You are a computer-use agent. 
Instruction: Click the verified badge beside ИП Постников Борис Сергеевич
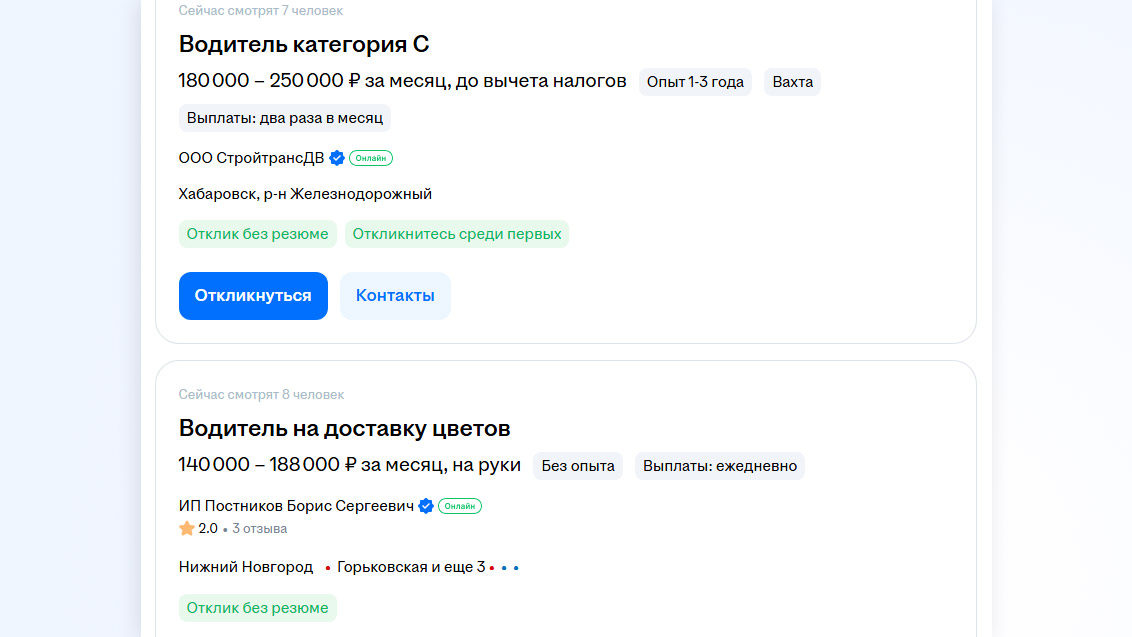[426, 506]
